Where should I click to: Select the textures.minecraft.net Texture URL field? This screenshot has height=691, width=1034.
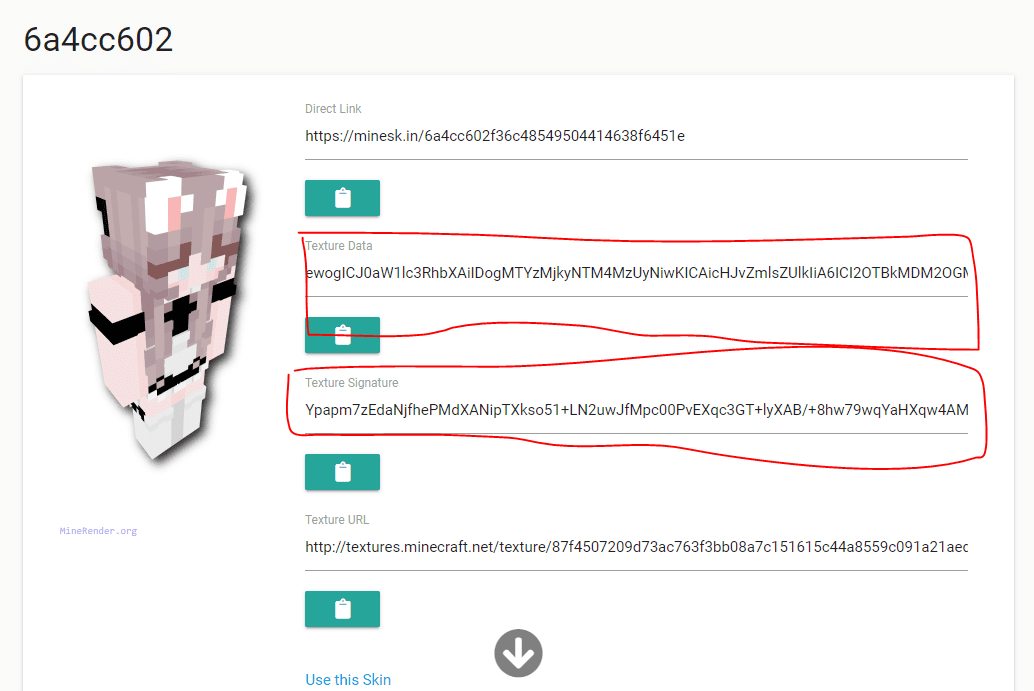coord(636,548)
